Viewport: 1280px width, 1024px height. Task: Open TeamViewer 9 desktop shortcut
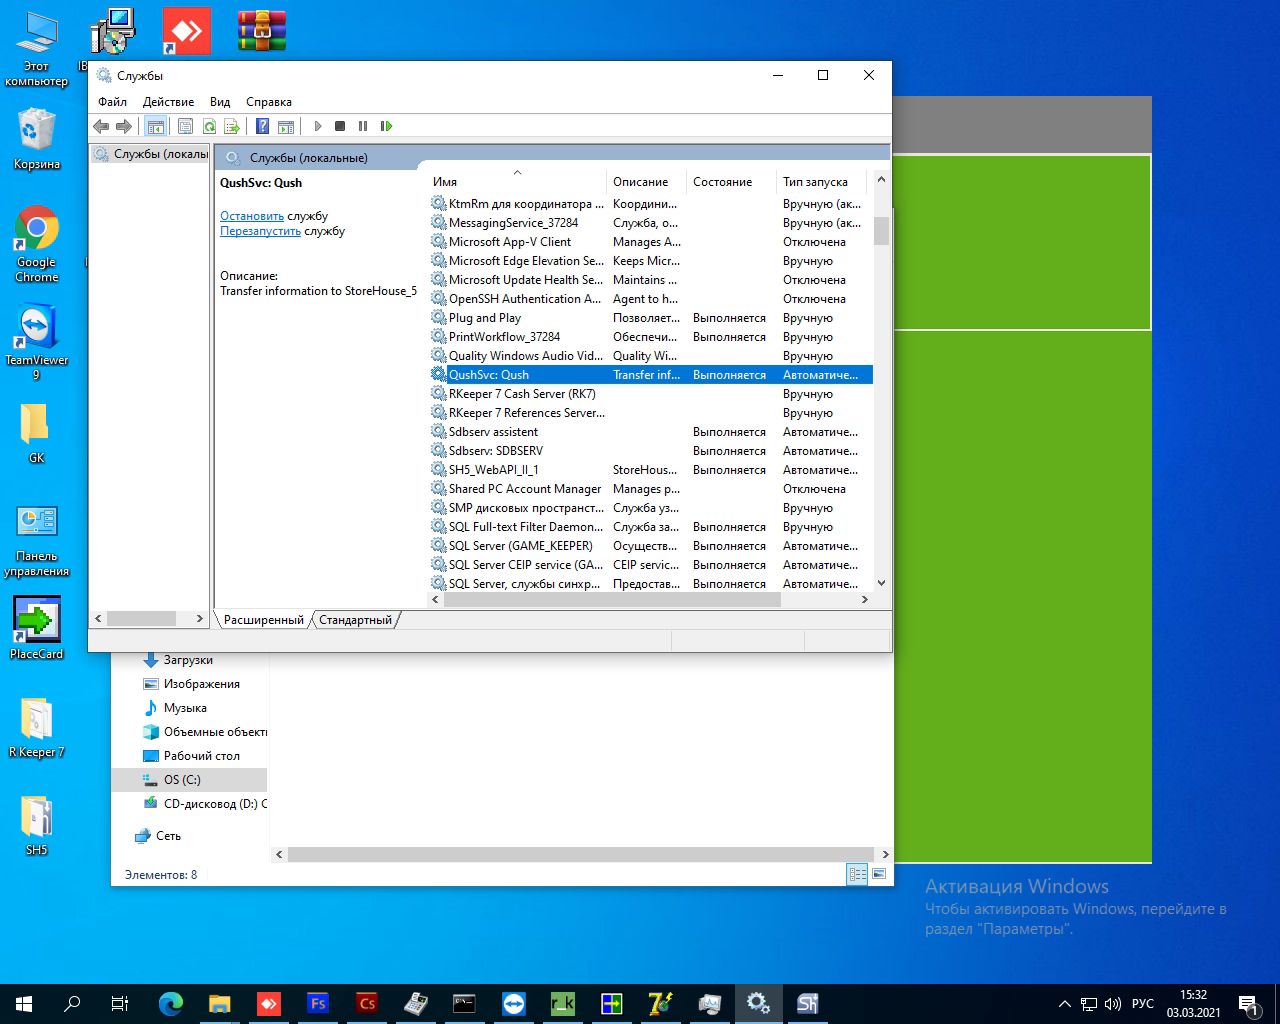[37, 343]
